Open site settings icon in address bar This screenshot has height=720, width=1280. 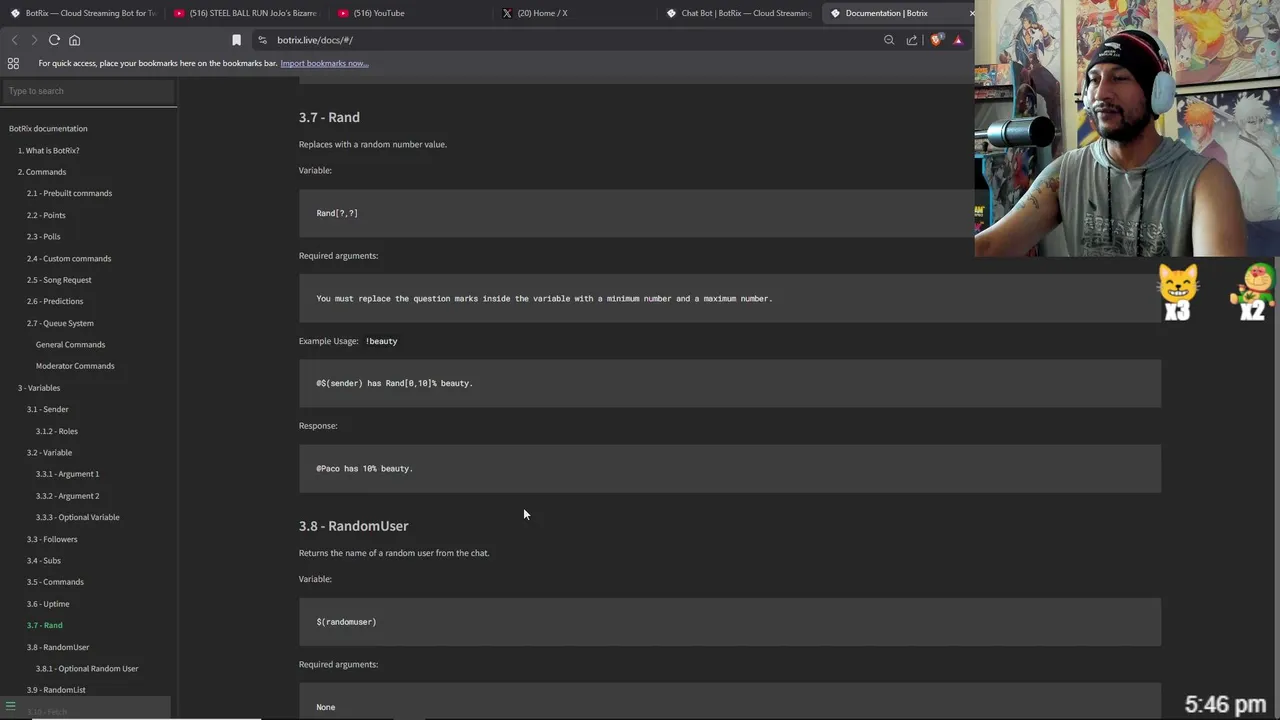point(262,40)
